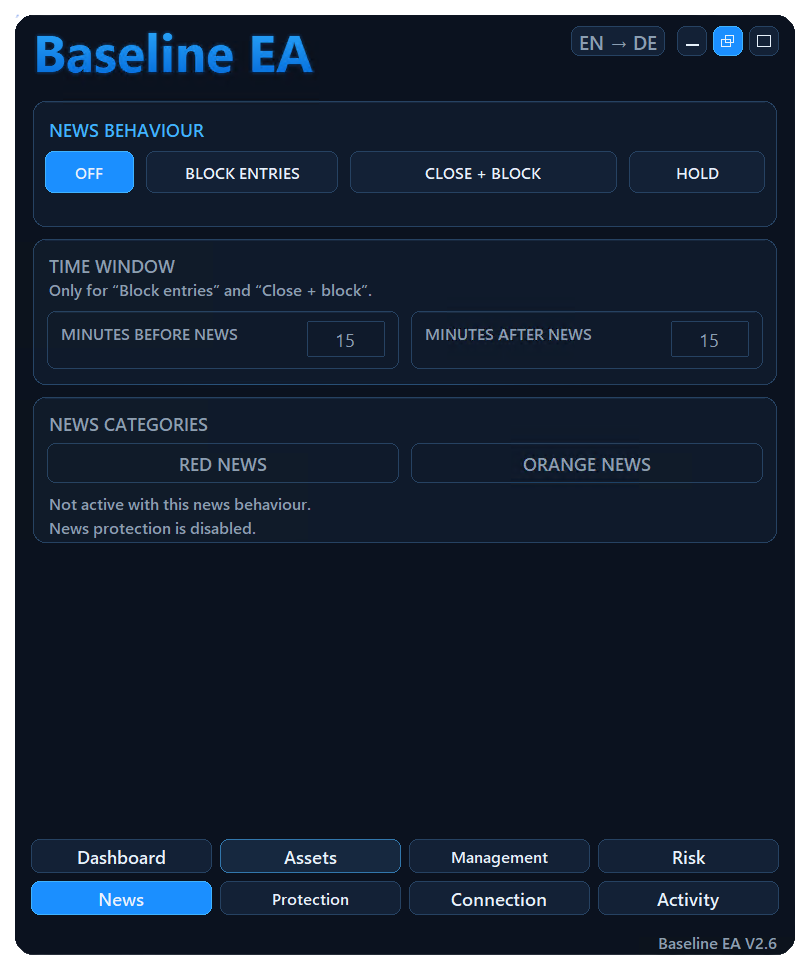Go to the Management tab
810x970 pixels.
(x=499, y=857)
